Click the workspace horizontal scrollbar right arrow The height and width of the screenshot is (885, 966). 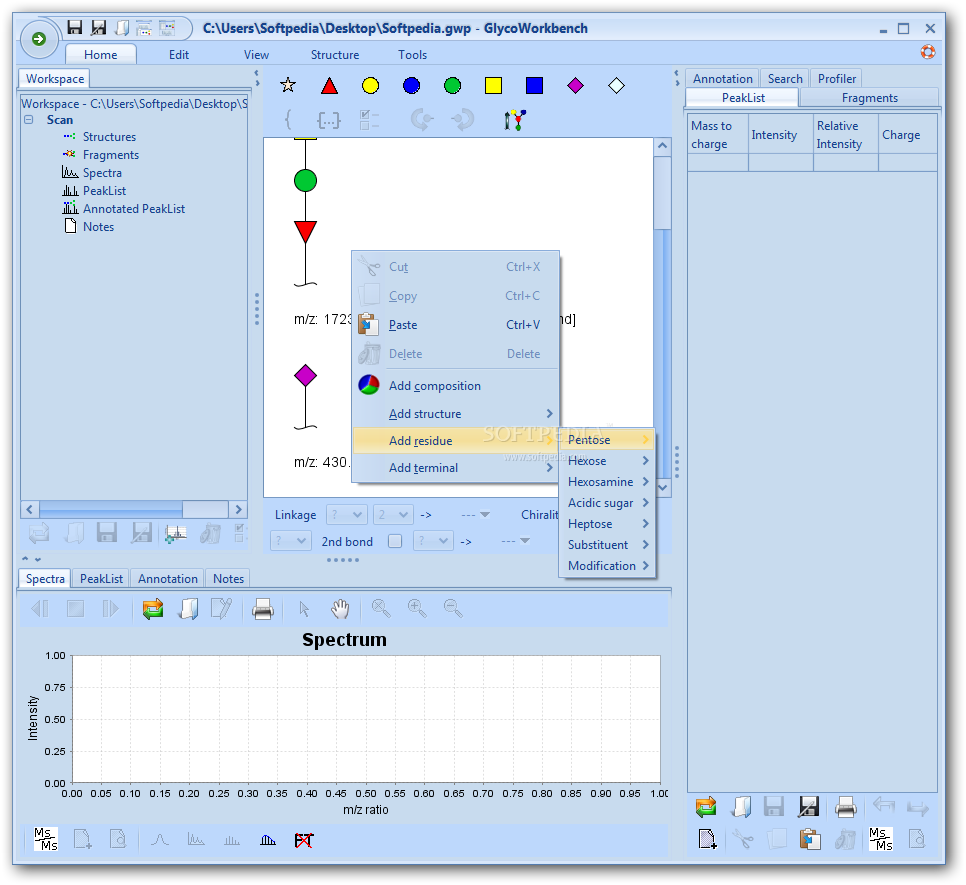(x=238, y=509)
